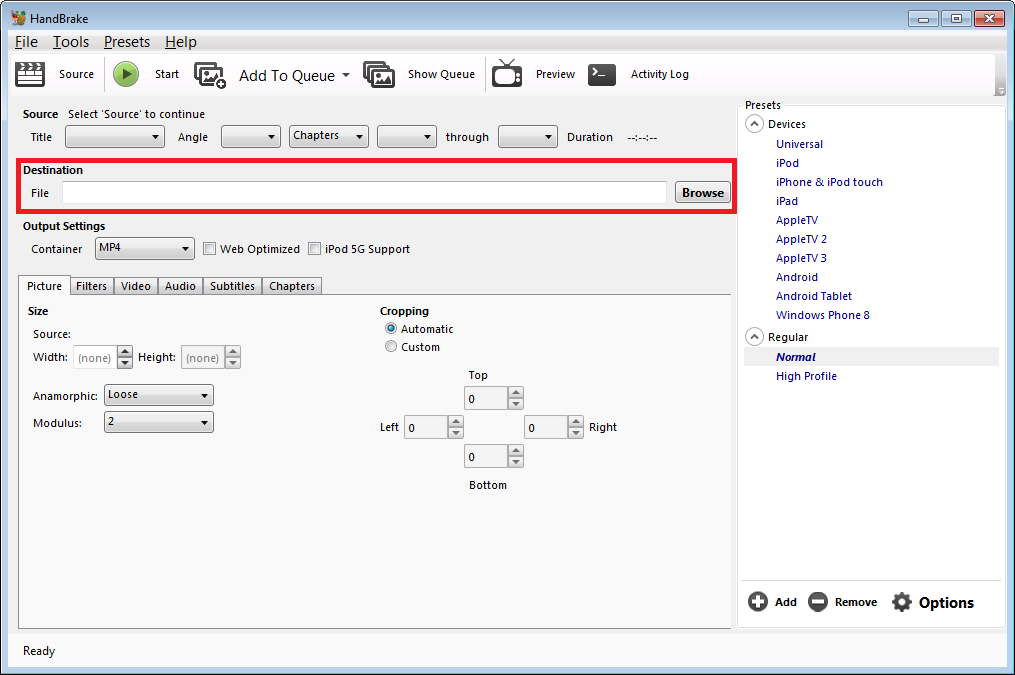
Task: Select the AppleTV preset
Action: [797, 220]
